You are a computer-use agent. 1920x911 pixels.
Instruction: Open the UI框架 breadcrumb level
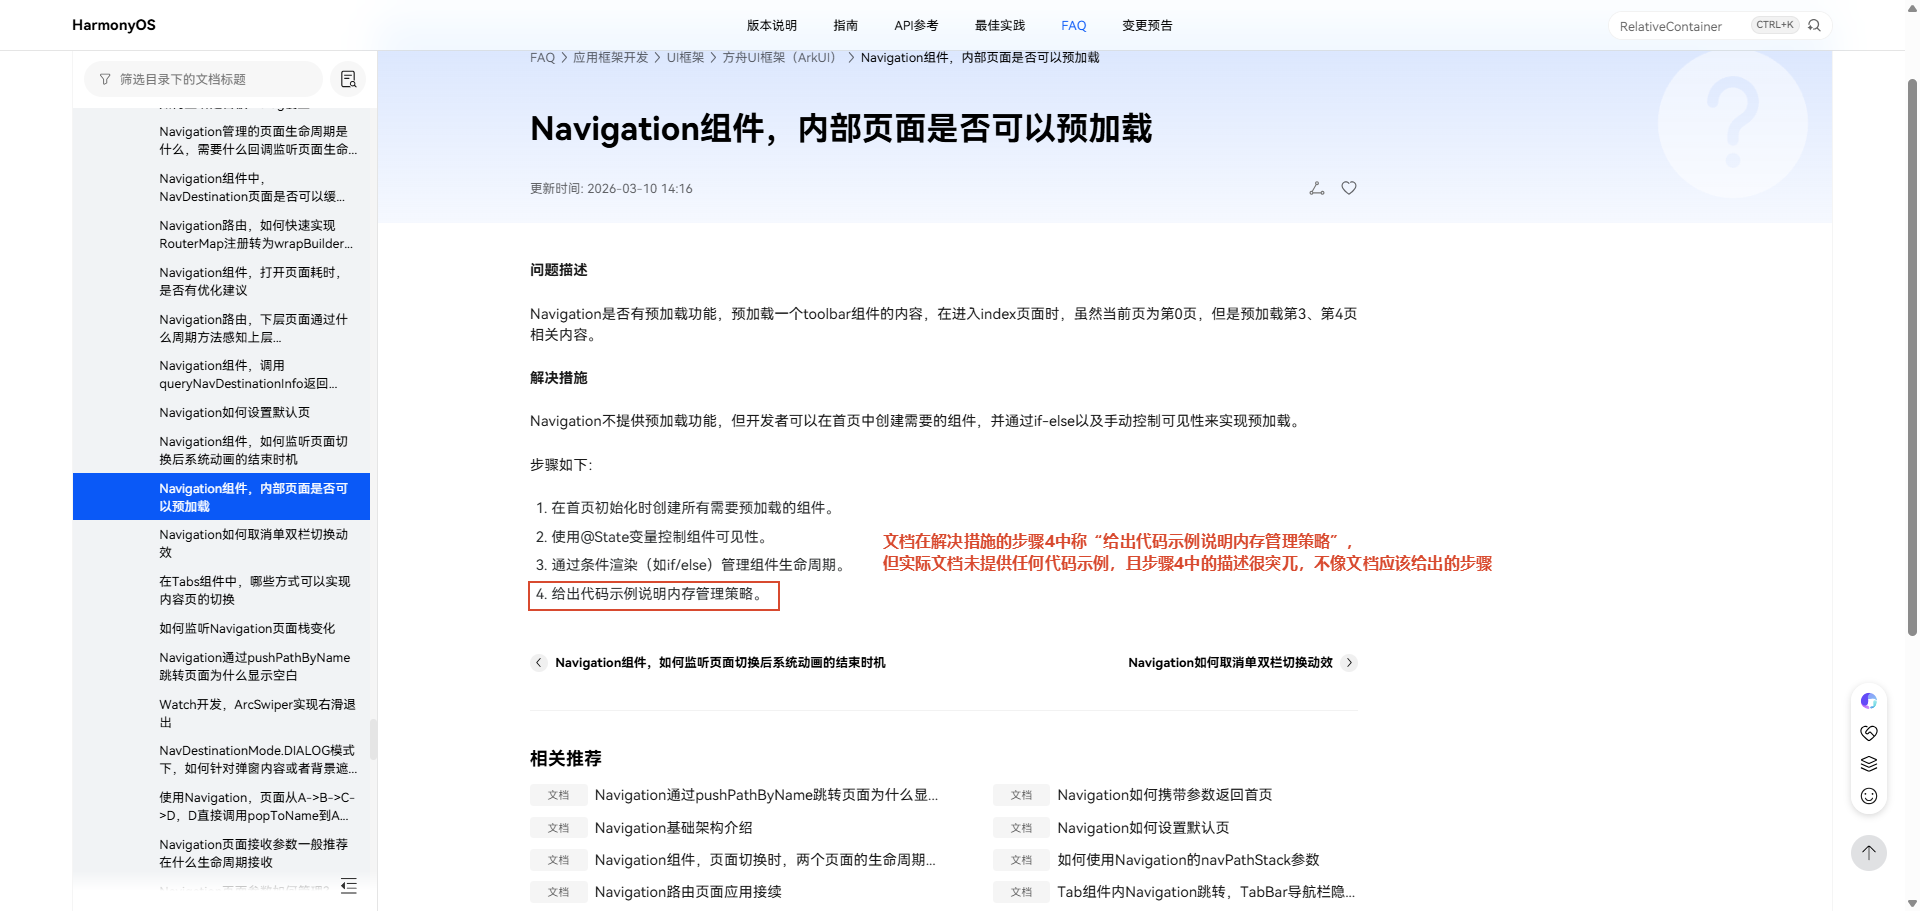point(685,58)
